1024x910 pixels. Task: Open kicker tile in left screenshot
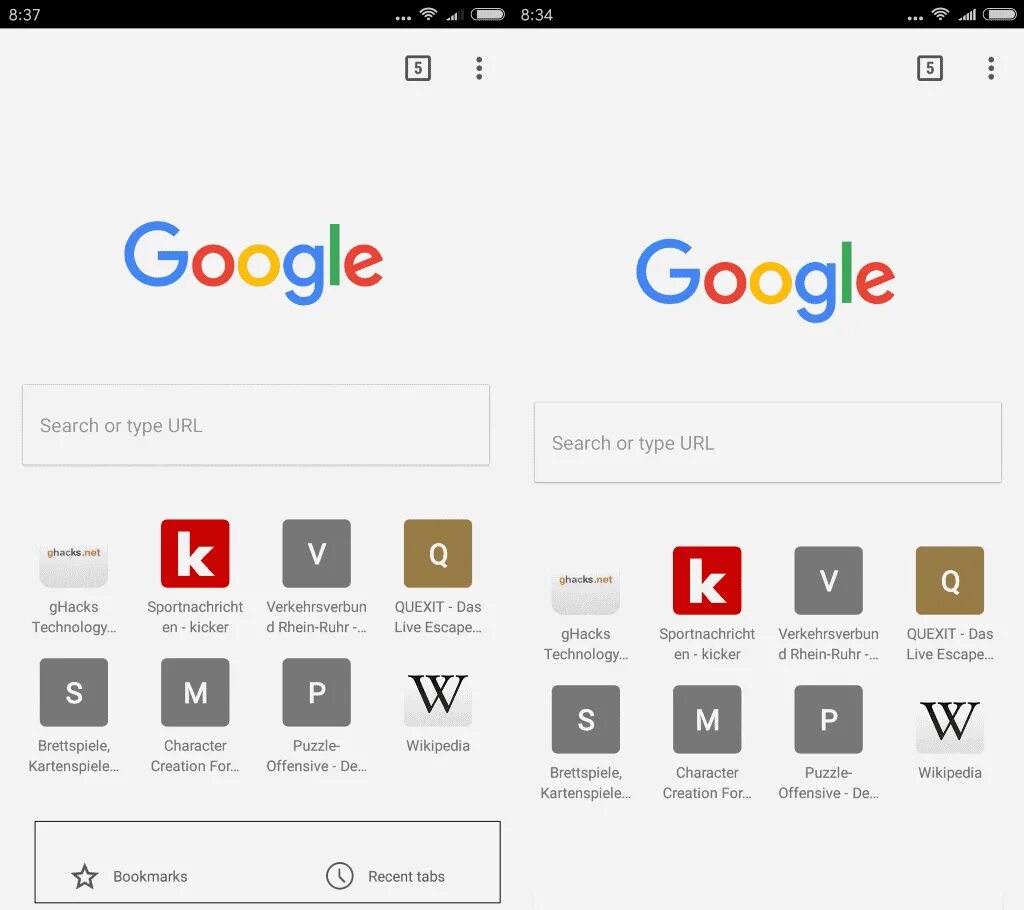point(195,553)
